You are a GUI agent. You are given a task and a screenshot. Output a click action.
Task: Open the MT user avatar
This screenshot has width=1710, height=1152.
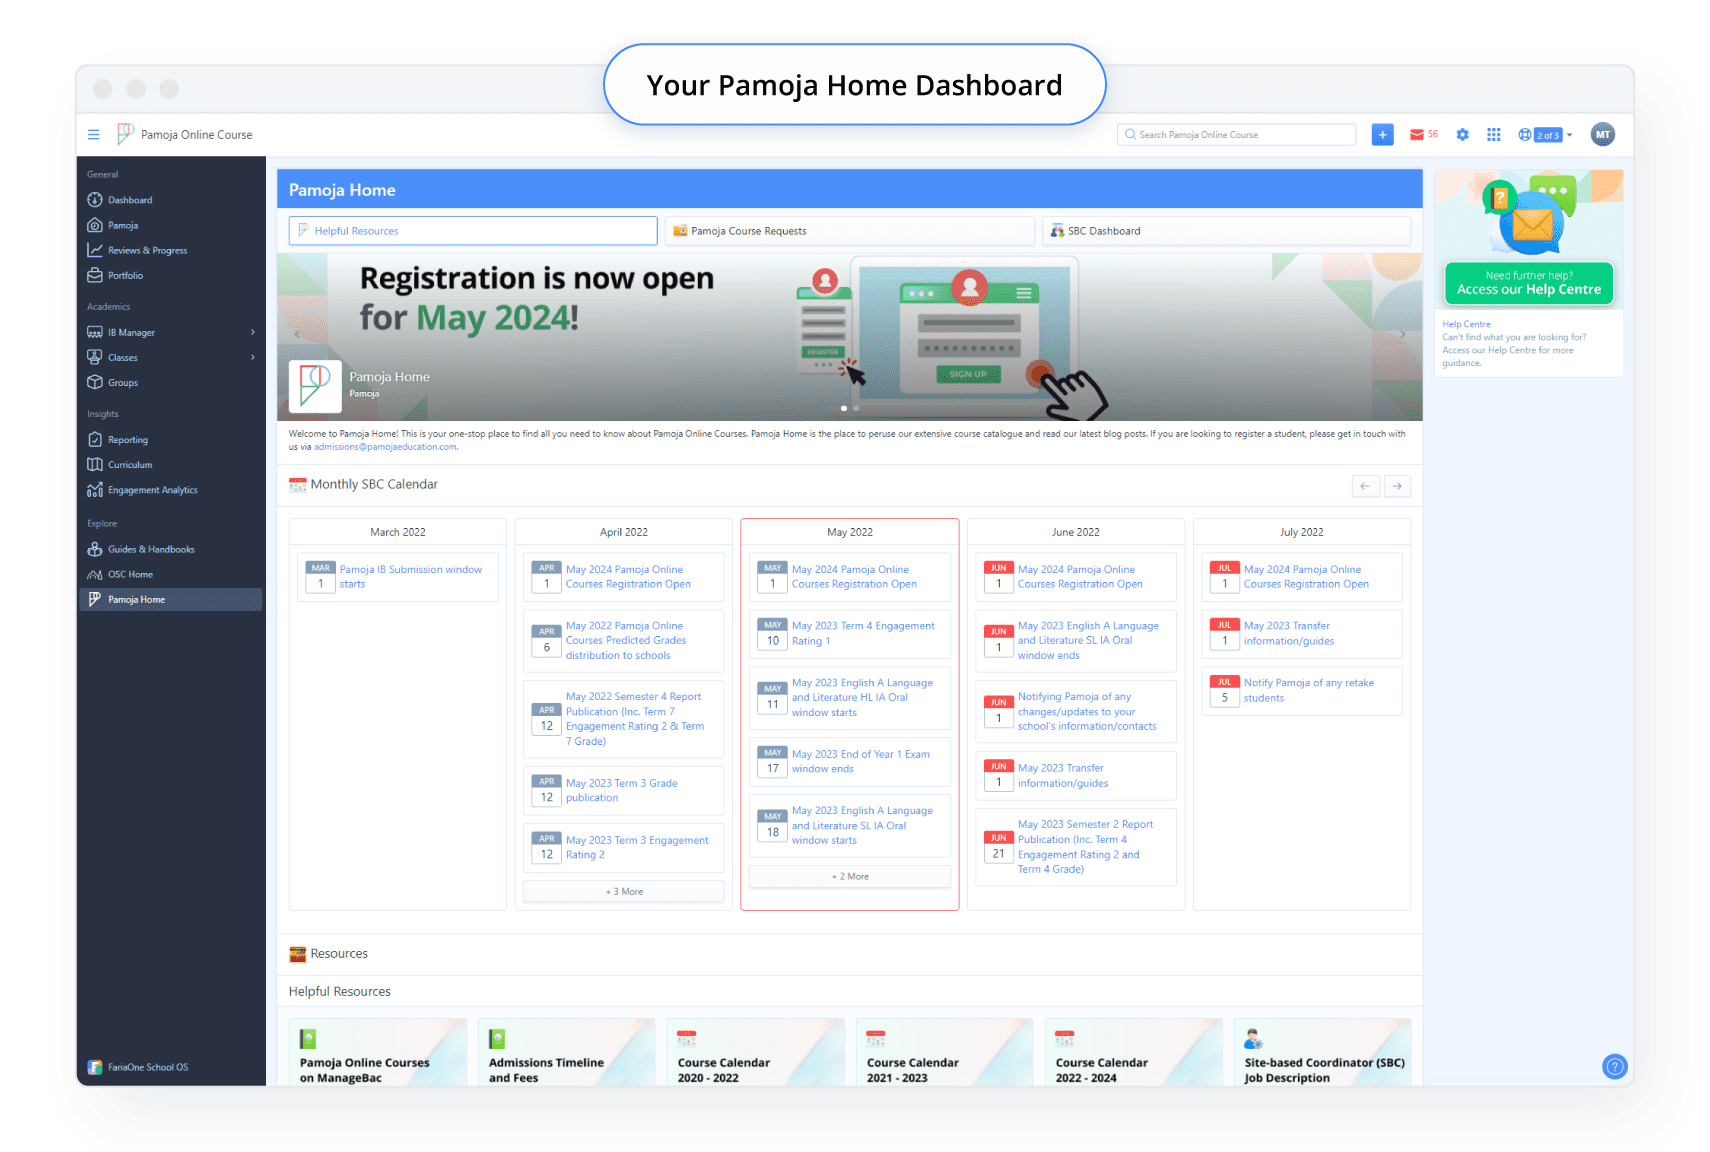(1602, 135)
